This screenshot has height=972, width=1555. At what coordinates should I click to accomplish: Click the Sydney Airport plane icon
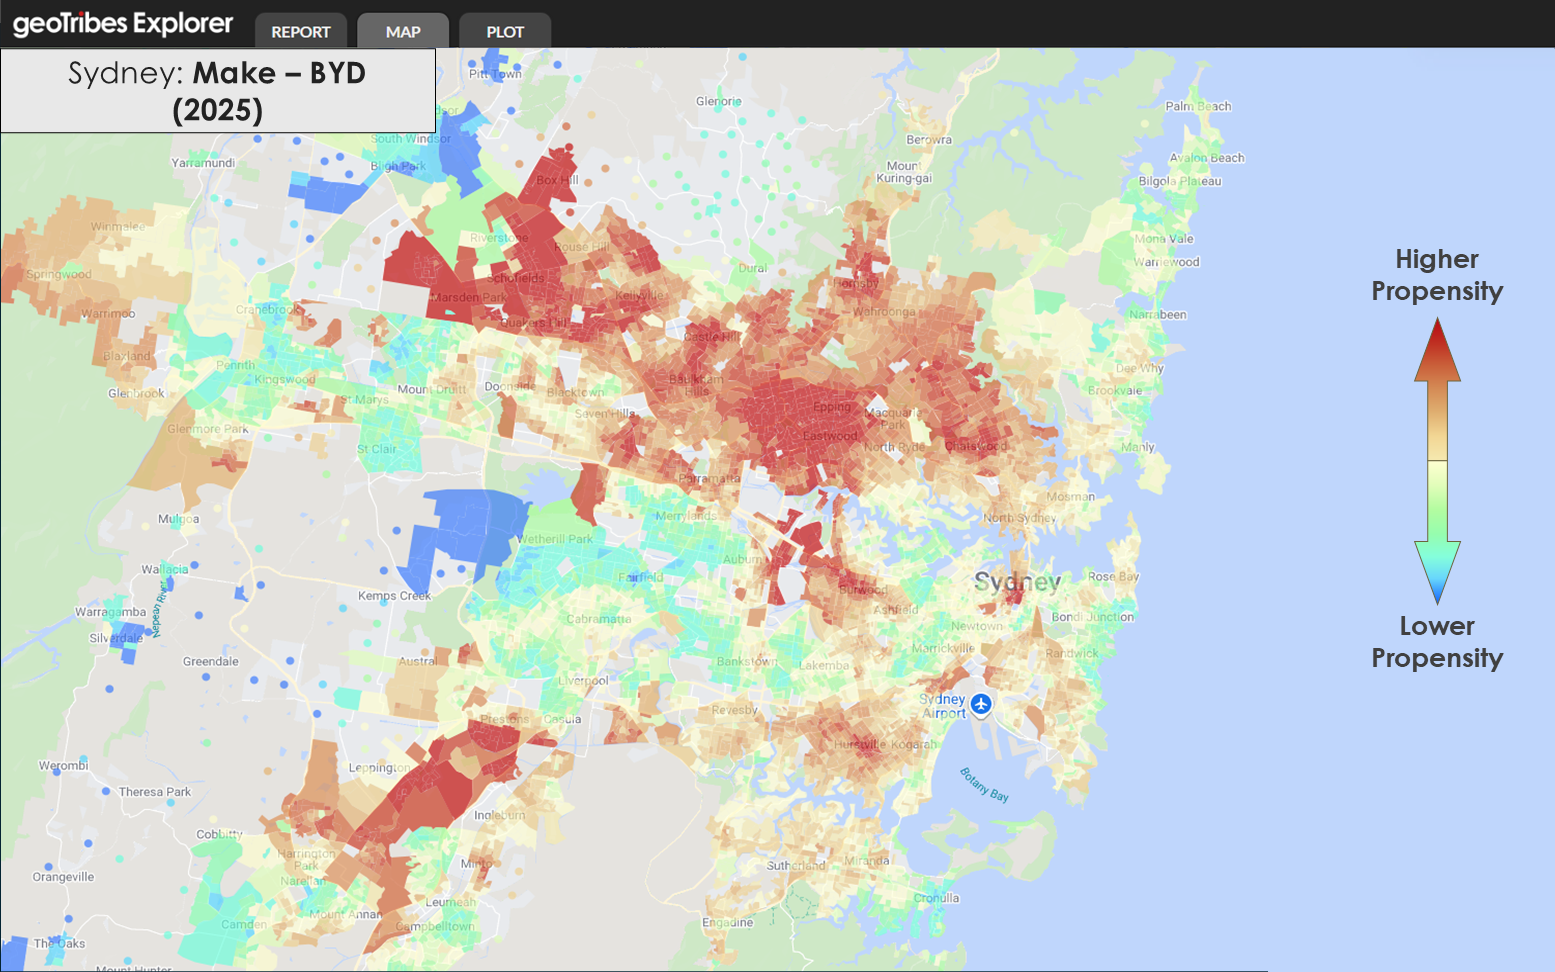click(x=981, y=704)
